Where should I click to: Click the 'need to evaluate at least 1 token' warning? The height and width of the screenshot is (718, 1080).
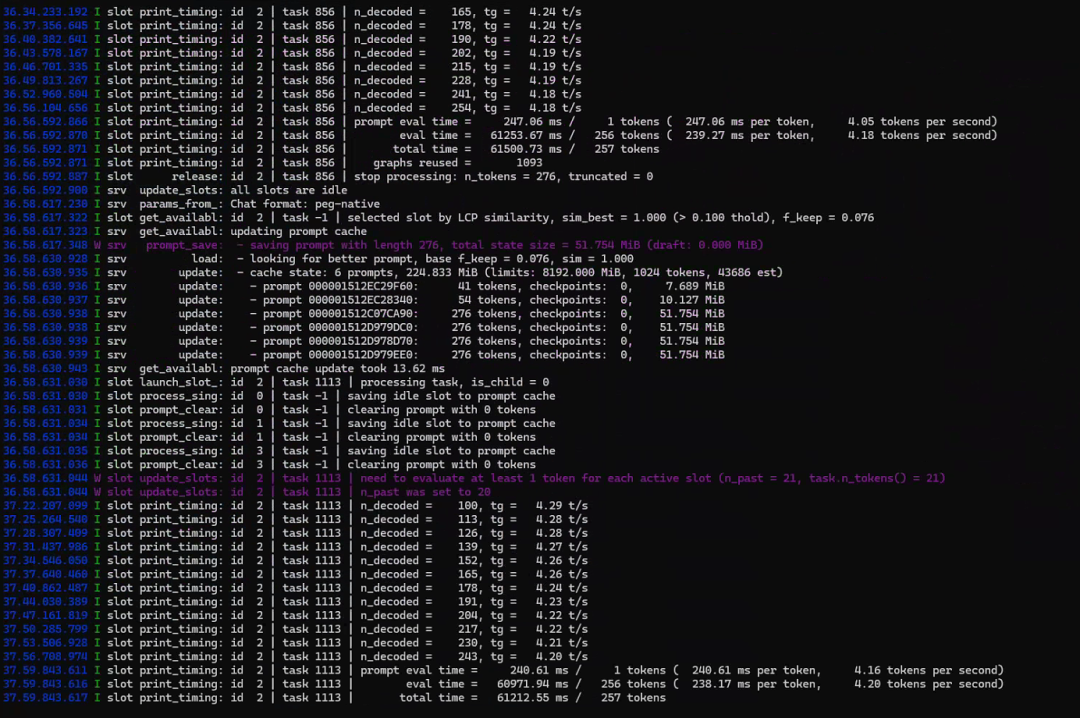[x=474, y=479]
